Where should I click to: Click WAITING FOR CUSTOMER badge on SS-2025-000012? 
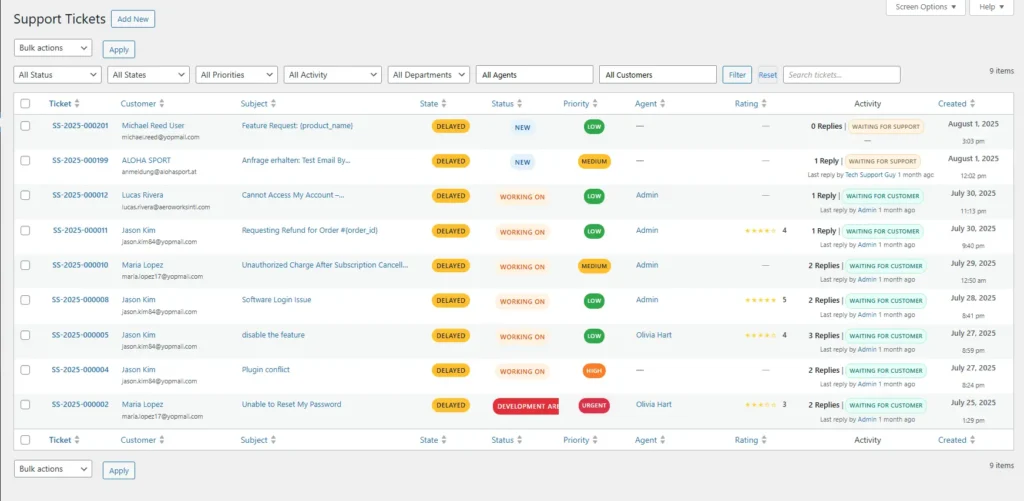883,196
